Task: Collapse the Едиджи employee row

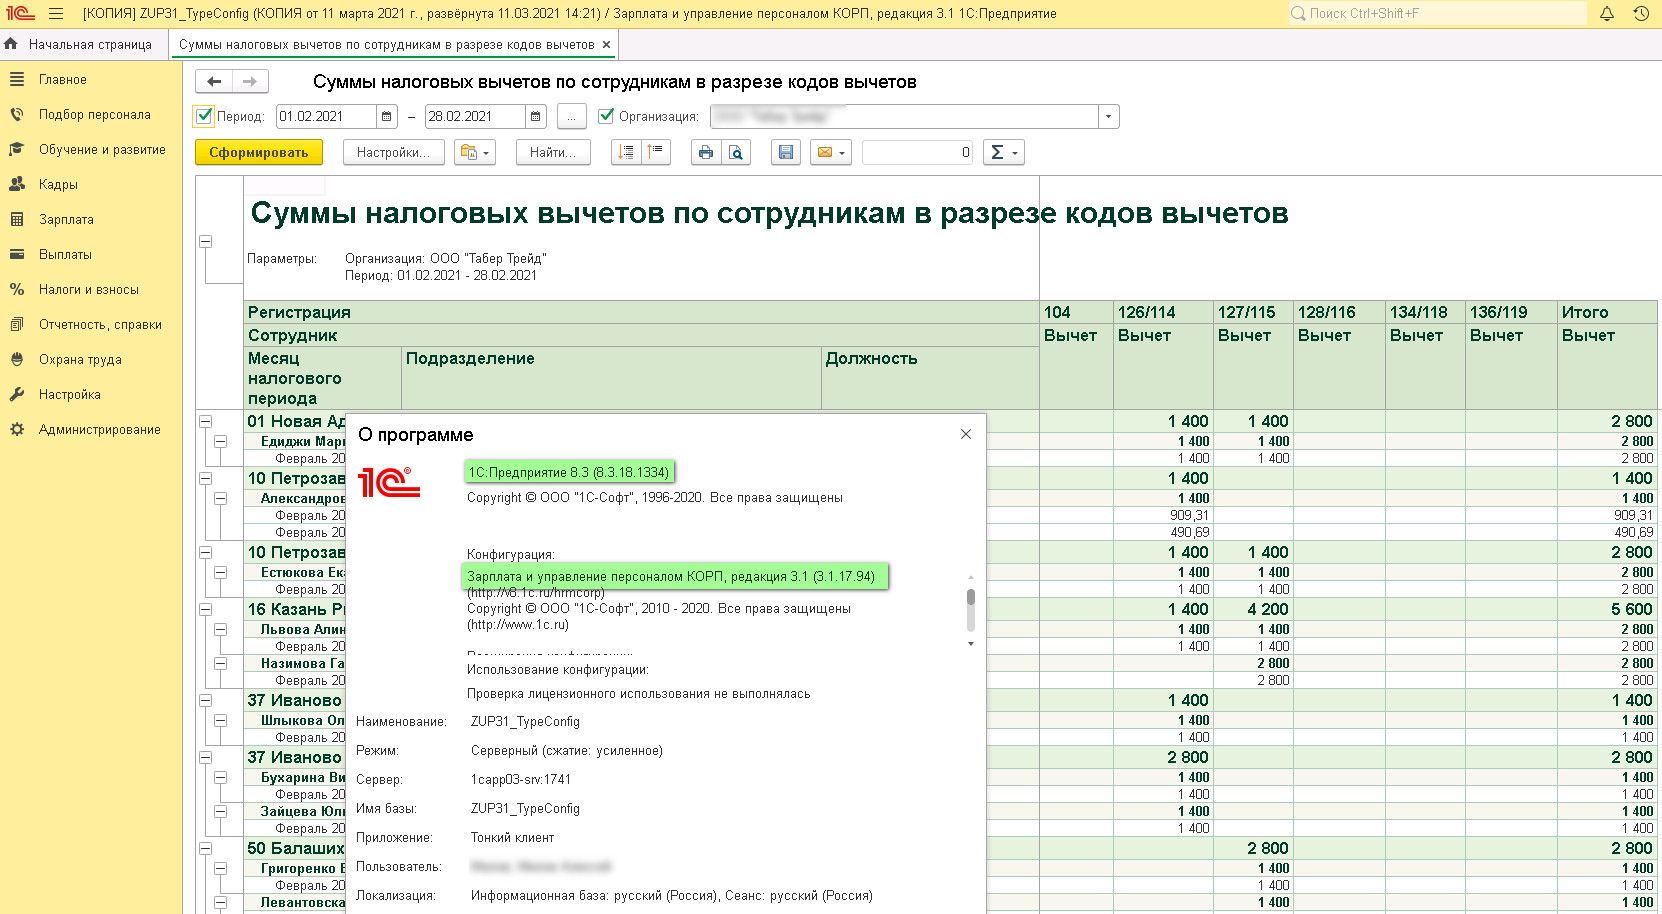Action: coord(221,441)
